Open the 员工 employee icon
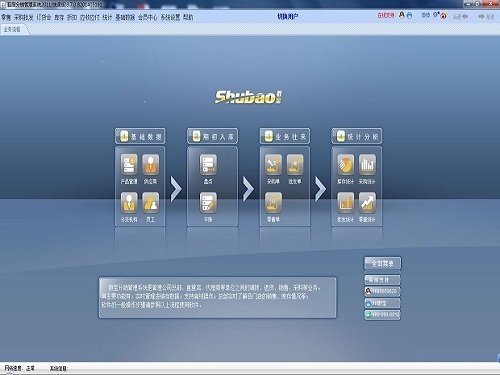The image size is (500, 375). click(150, 203)
